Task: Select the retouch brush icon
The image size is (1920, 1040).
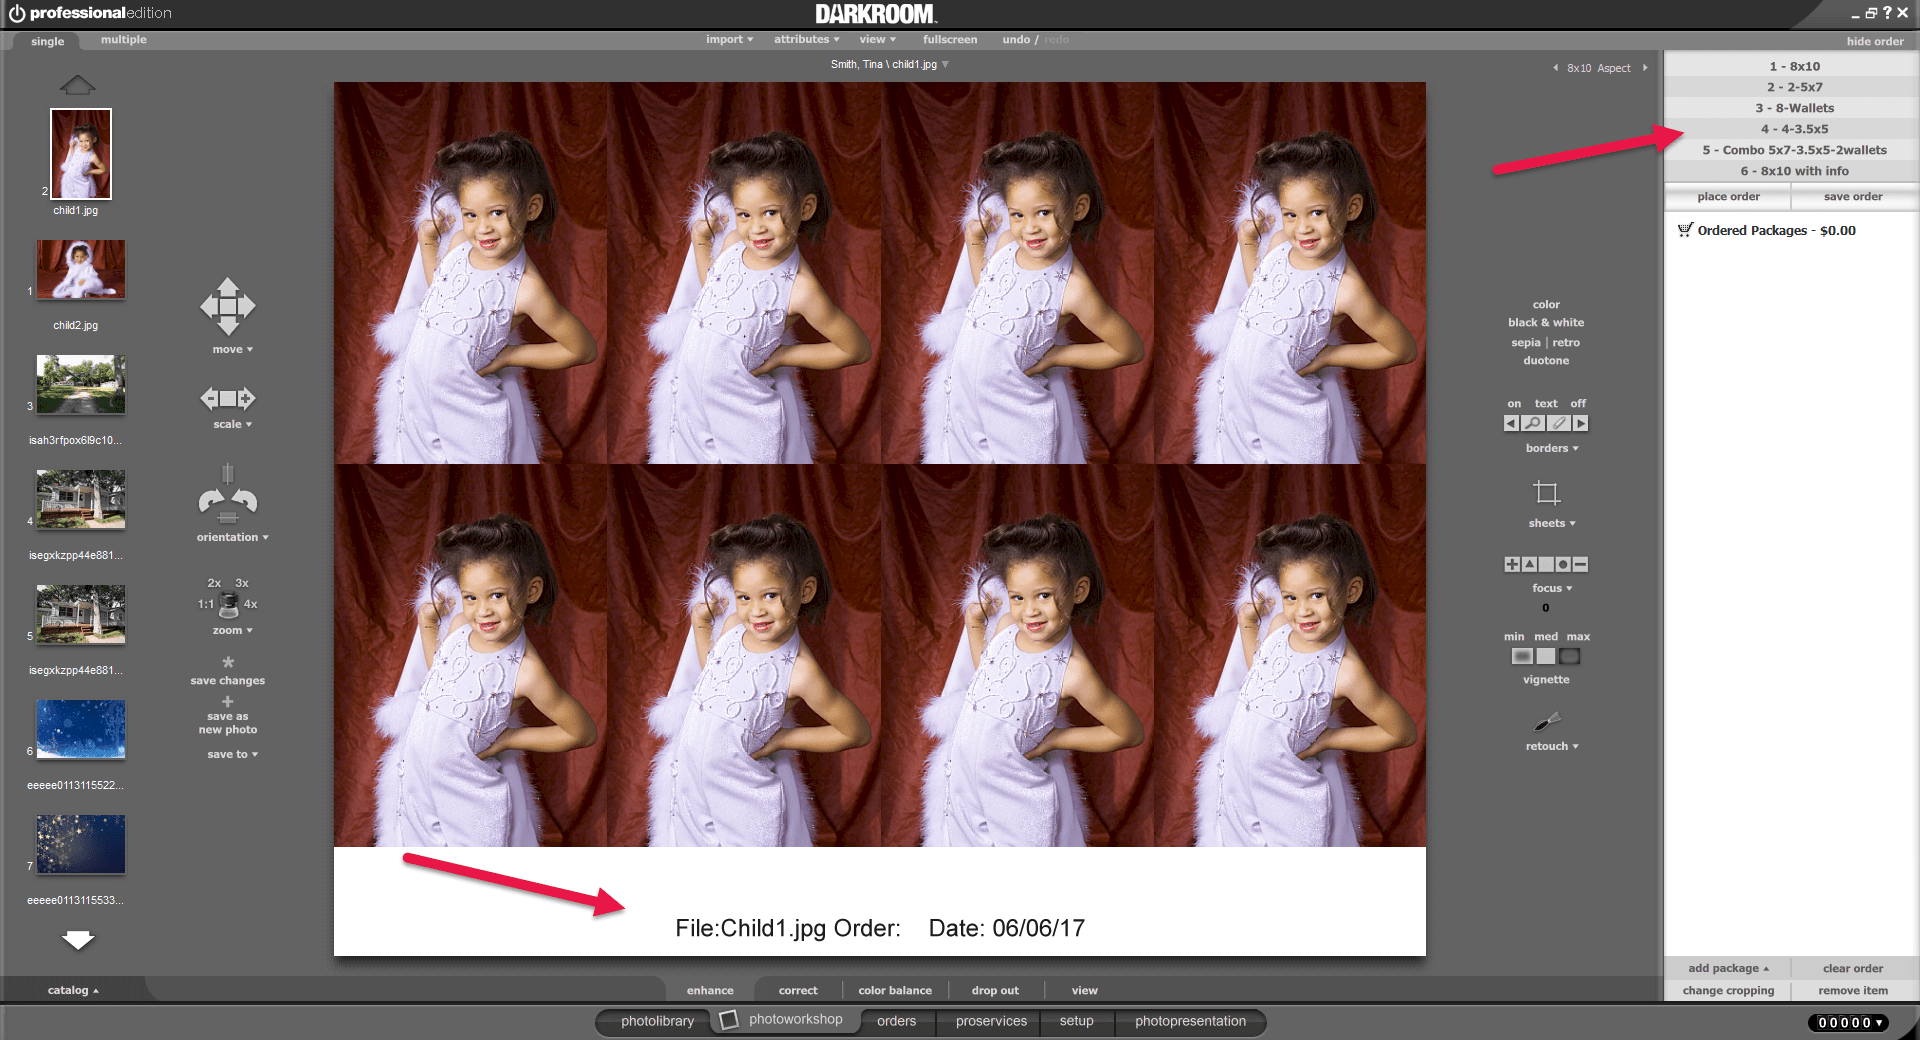Action: 1547,724
